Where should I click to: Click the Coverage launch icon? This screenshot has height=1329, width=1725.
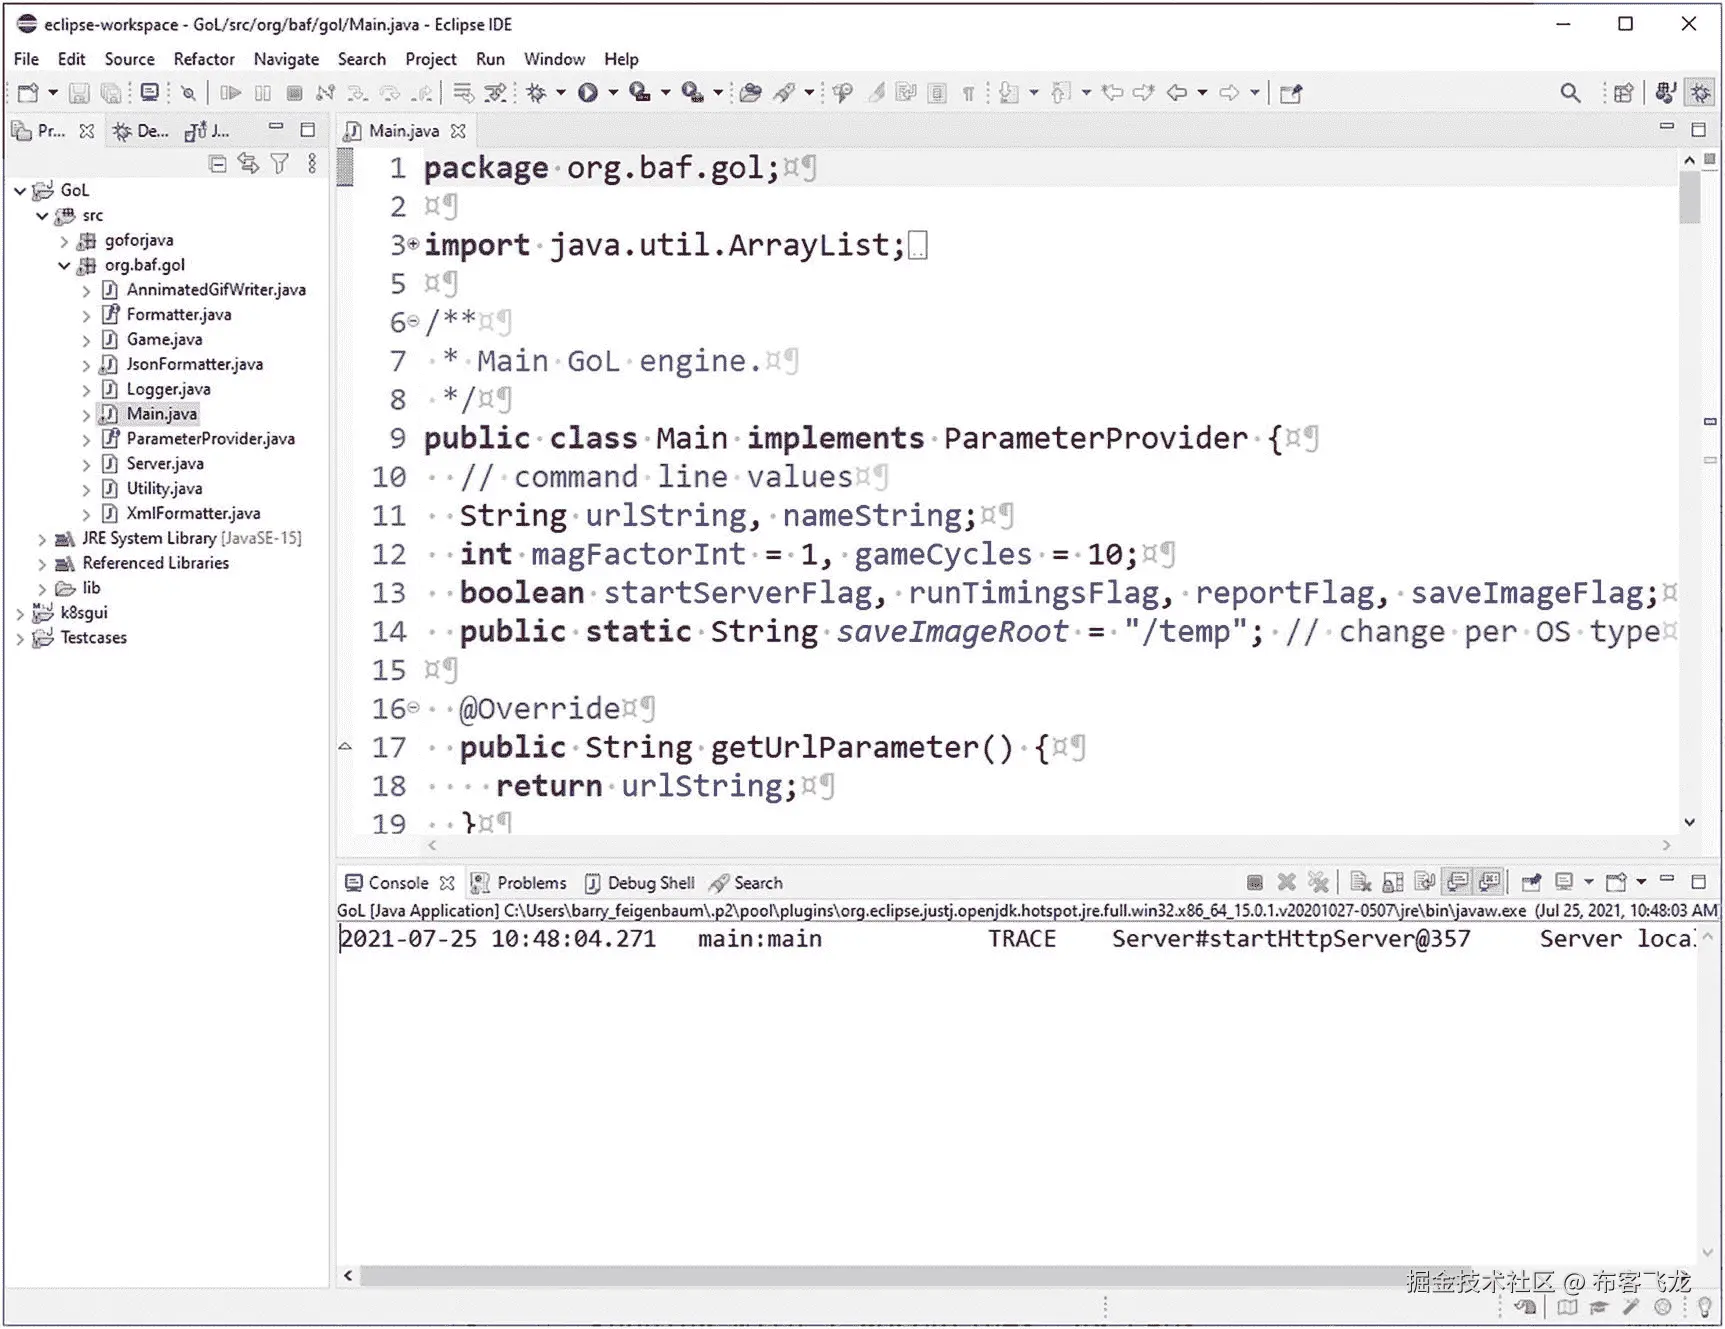coord(640,93)
